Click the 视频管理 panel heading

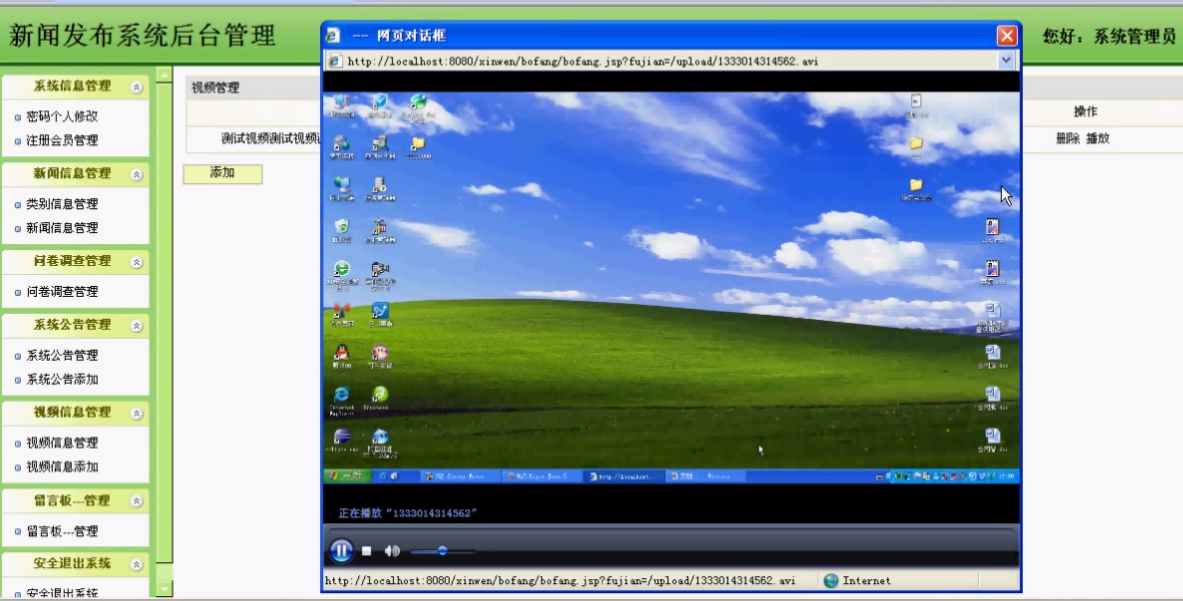pyautogui.click(x=215, y=88)
